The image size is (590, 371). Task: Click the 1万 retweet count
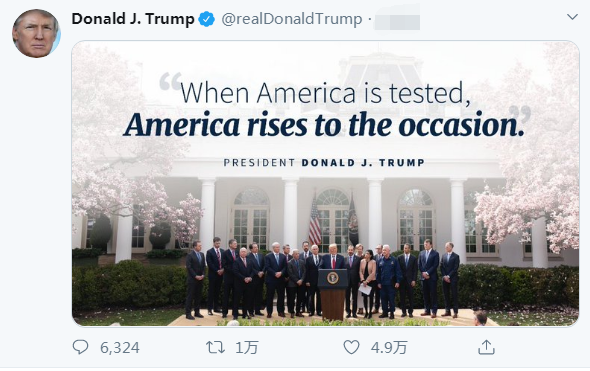(x=247, y=348)
